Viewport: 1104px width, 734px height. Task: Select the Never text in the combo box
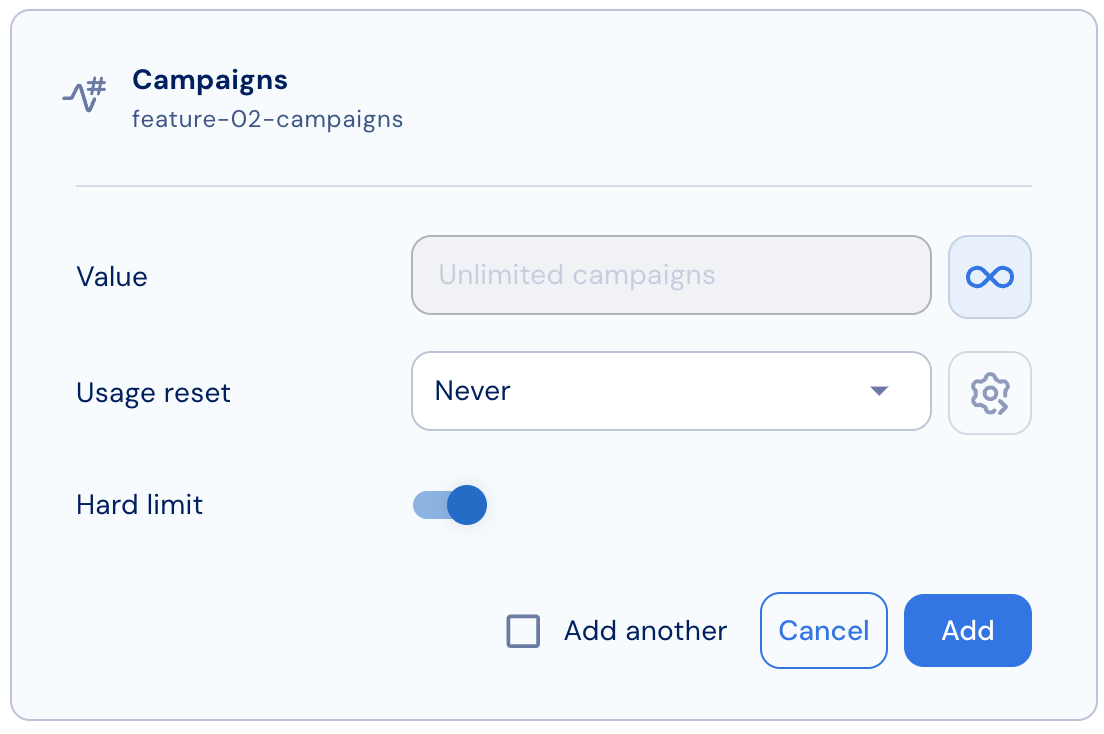click(472, 391)
